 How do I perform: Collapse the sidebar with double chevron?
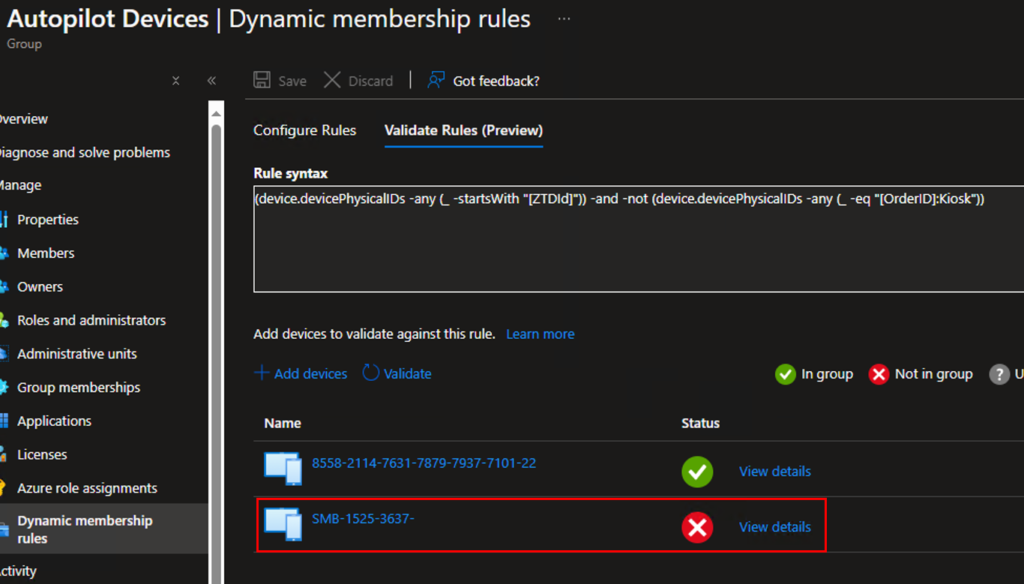click(212, 81)
